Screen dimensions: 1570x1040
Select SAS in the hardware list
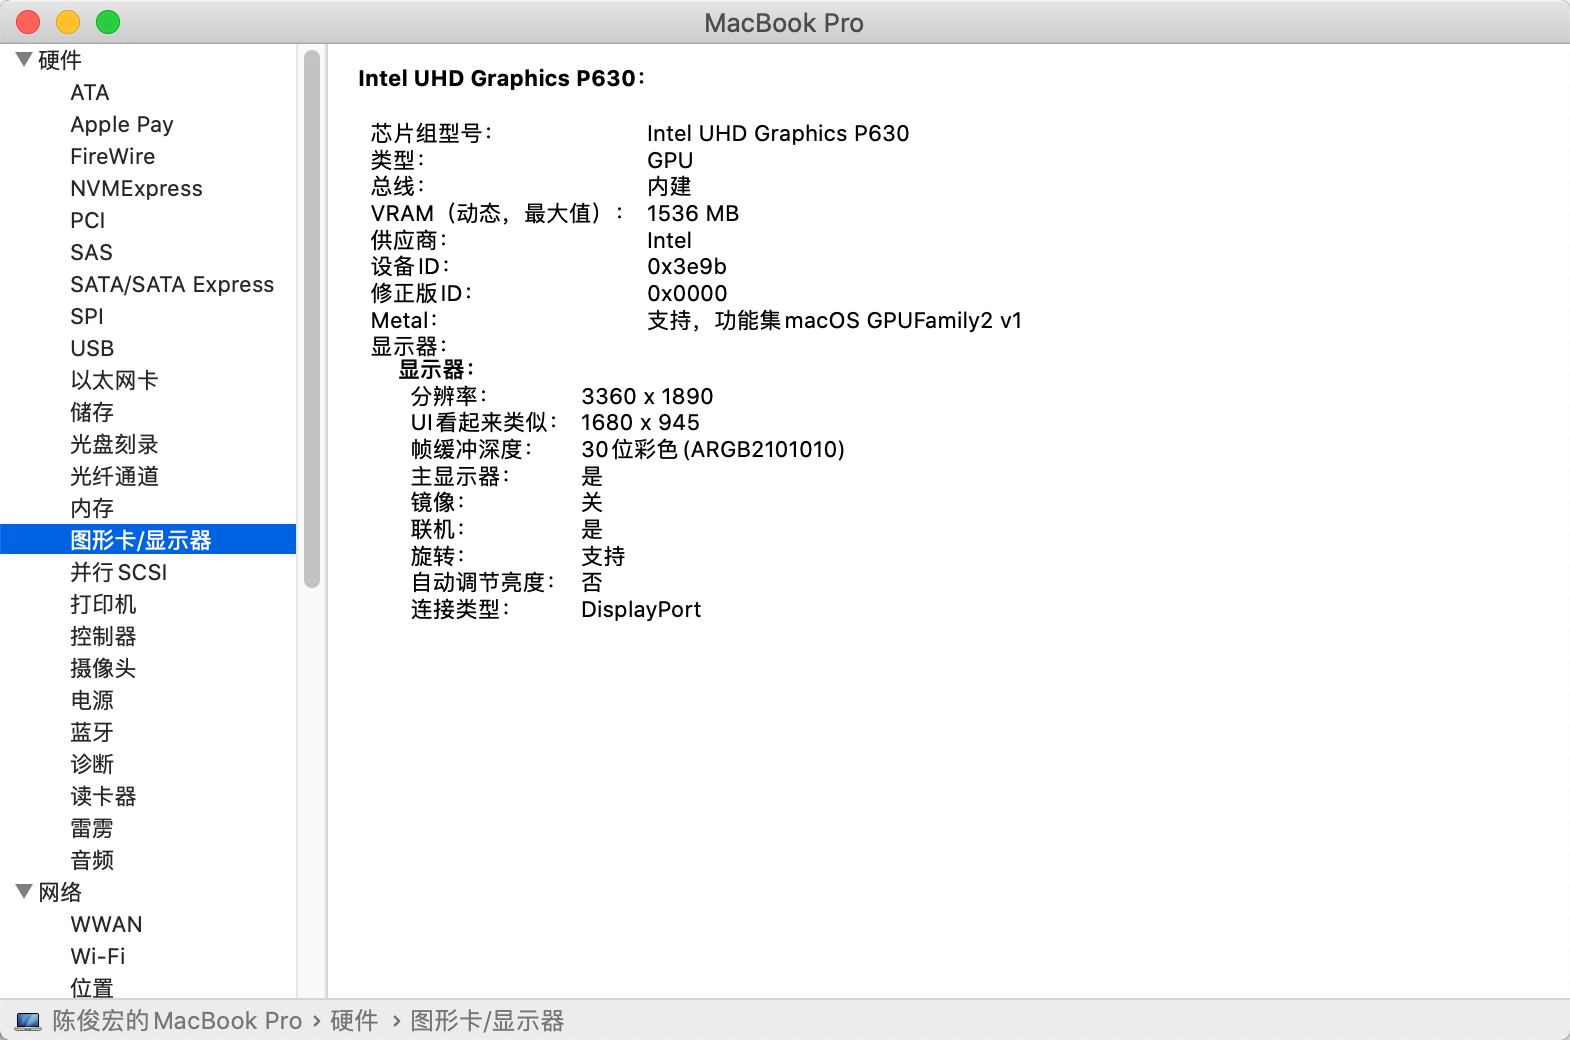pyautogui.click(x=91, y=253)
